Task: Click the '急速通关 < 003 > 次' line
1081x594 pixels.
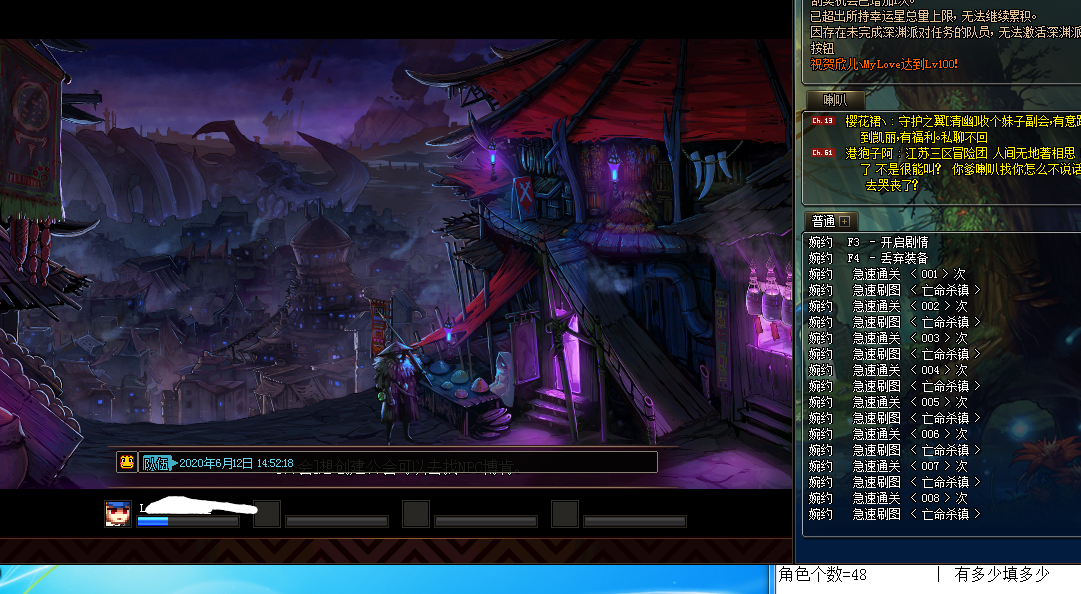Action: click(x=888, y=338)
